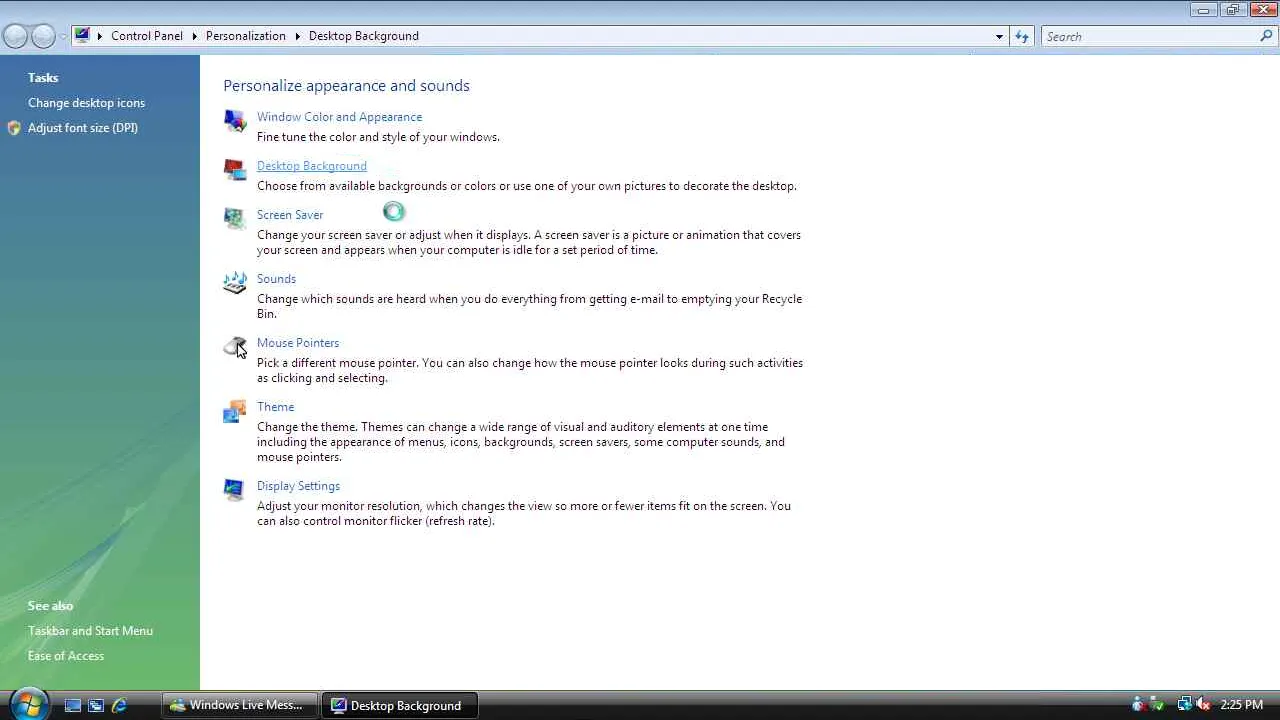
Task: Click Show Desktop in Quick Launch
Action: pos(73,705)
